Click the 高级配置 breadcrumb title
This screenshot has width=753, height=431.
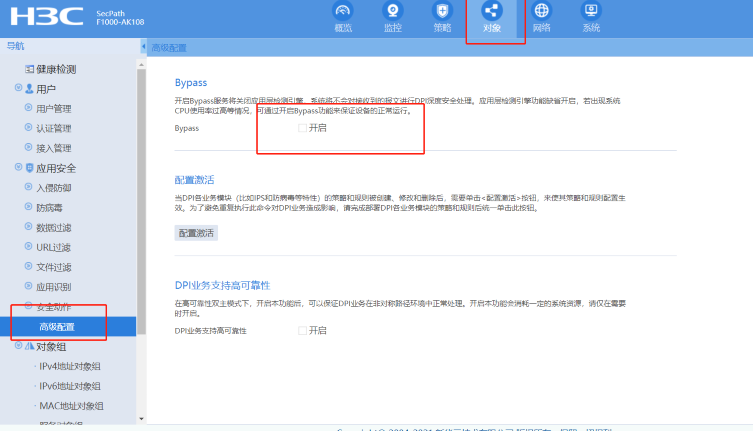(169, 48)
